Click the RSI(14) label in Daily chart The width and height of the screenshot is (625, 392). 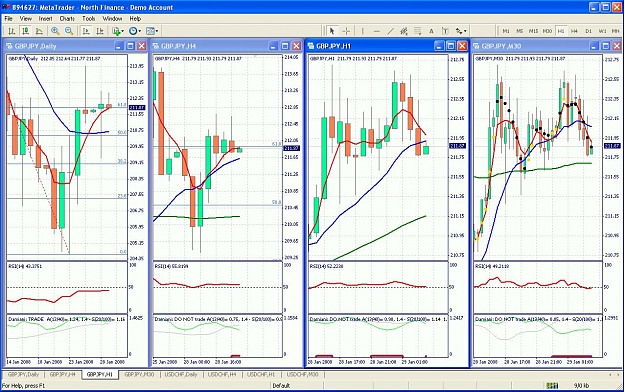(25, 266)
